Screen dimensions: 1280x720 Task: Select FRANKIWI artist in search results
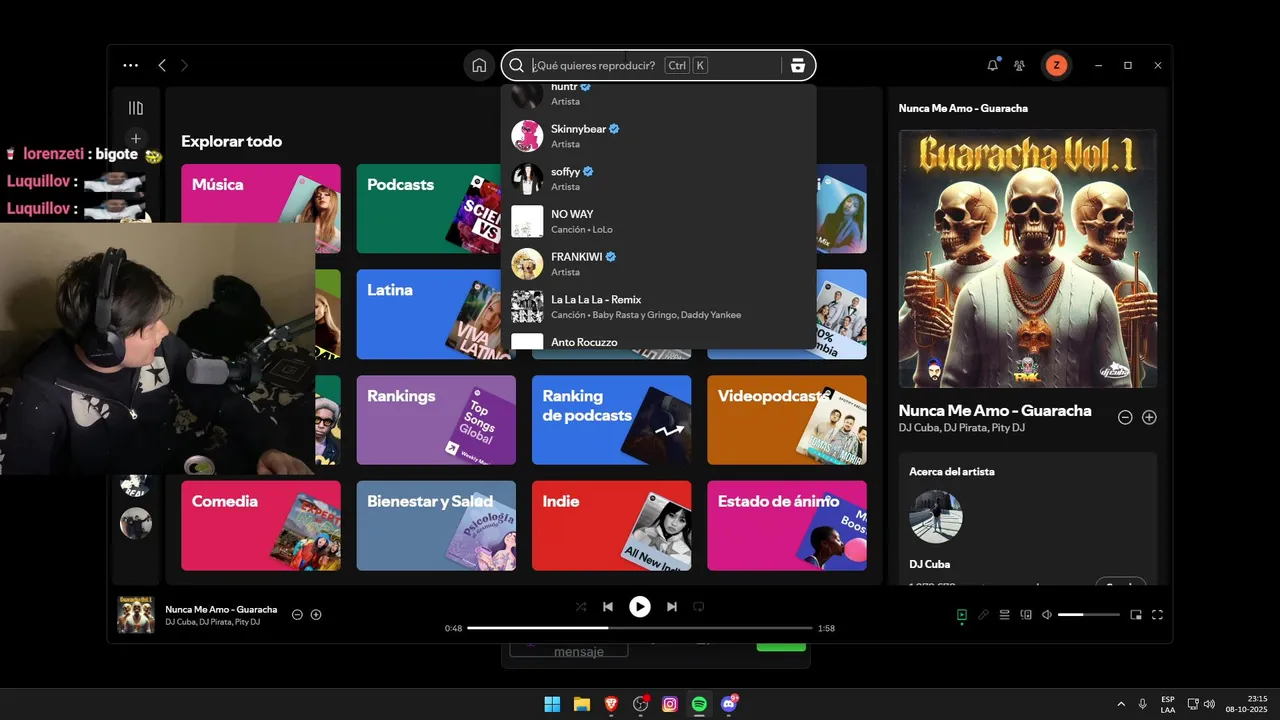tap(659, 264)
